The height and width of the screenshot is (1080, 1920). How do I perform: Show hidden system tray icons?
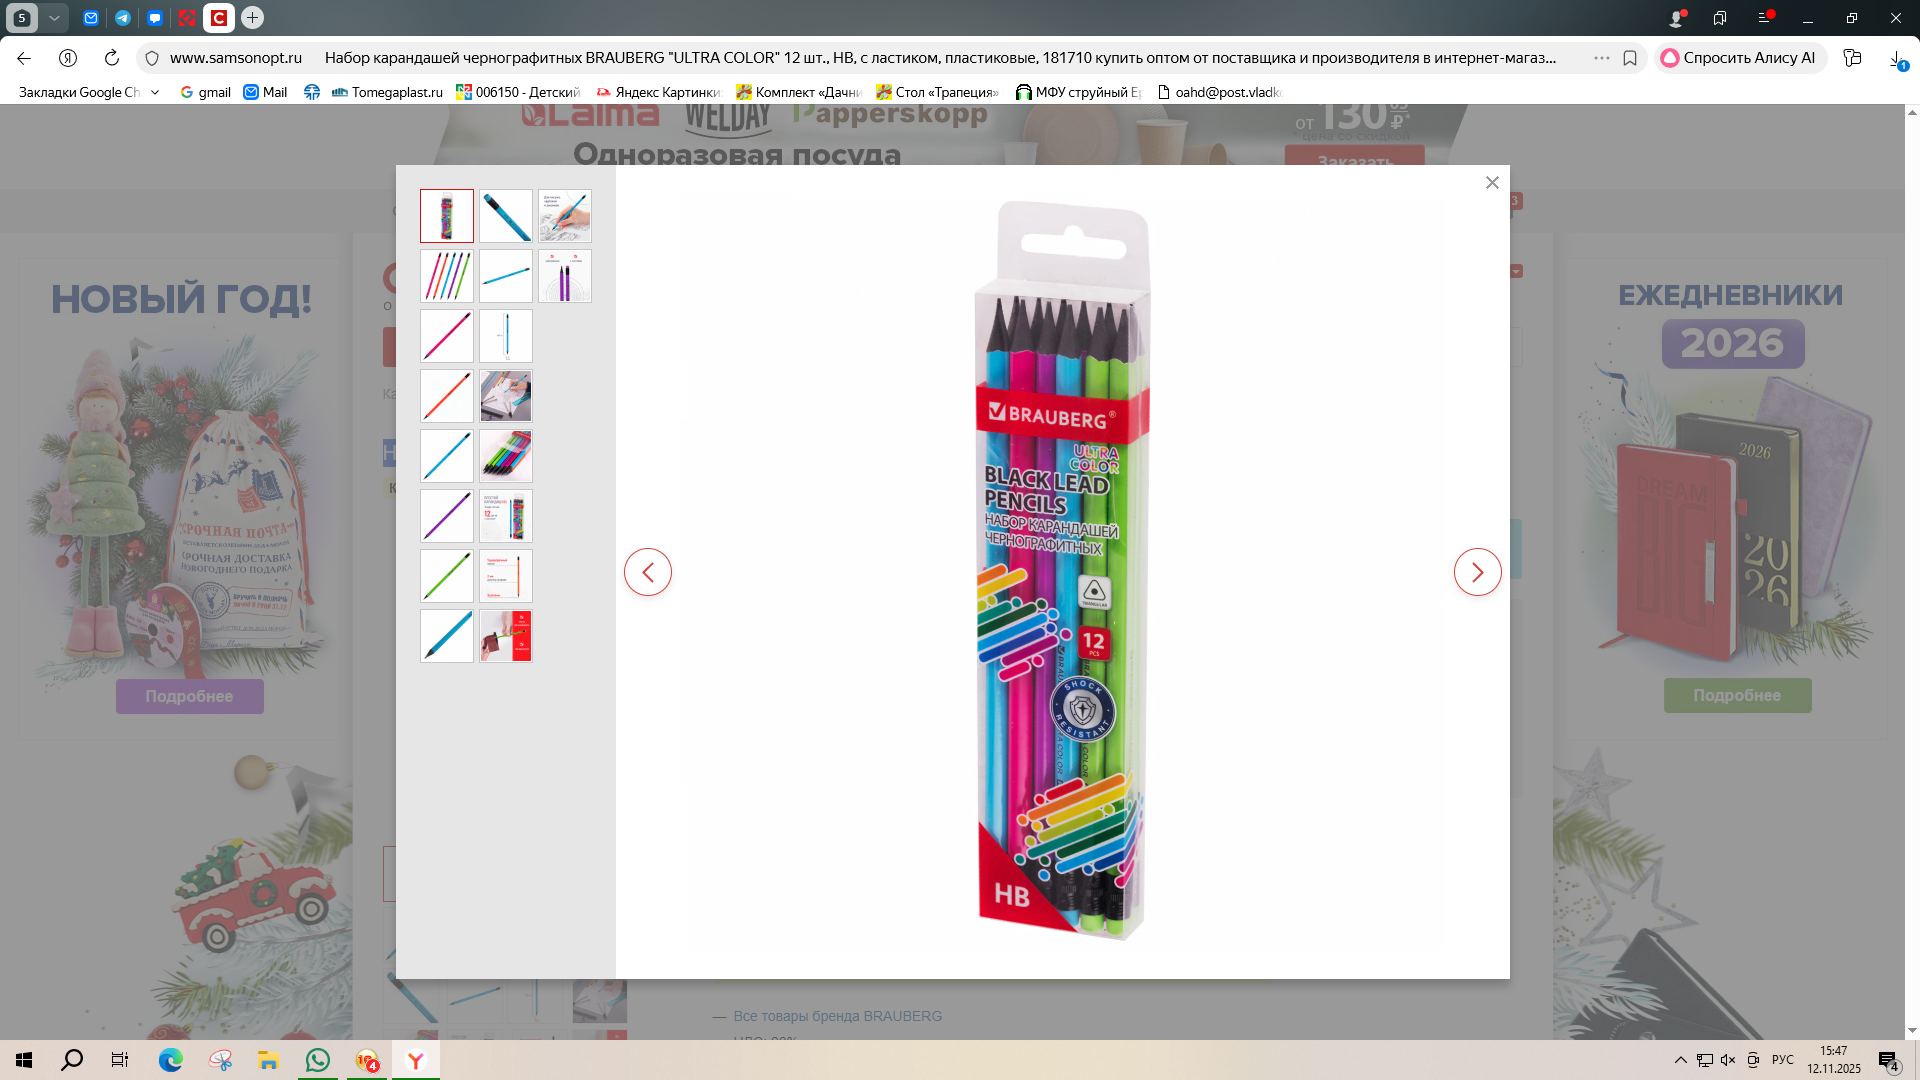pos(1680,1060)
